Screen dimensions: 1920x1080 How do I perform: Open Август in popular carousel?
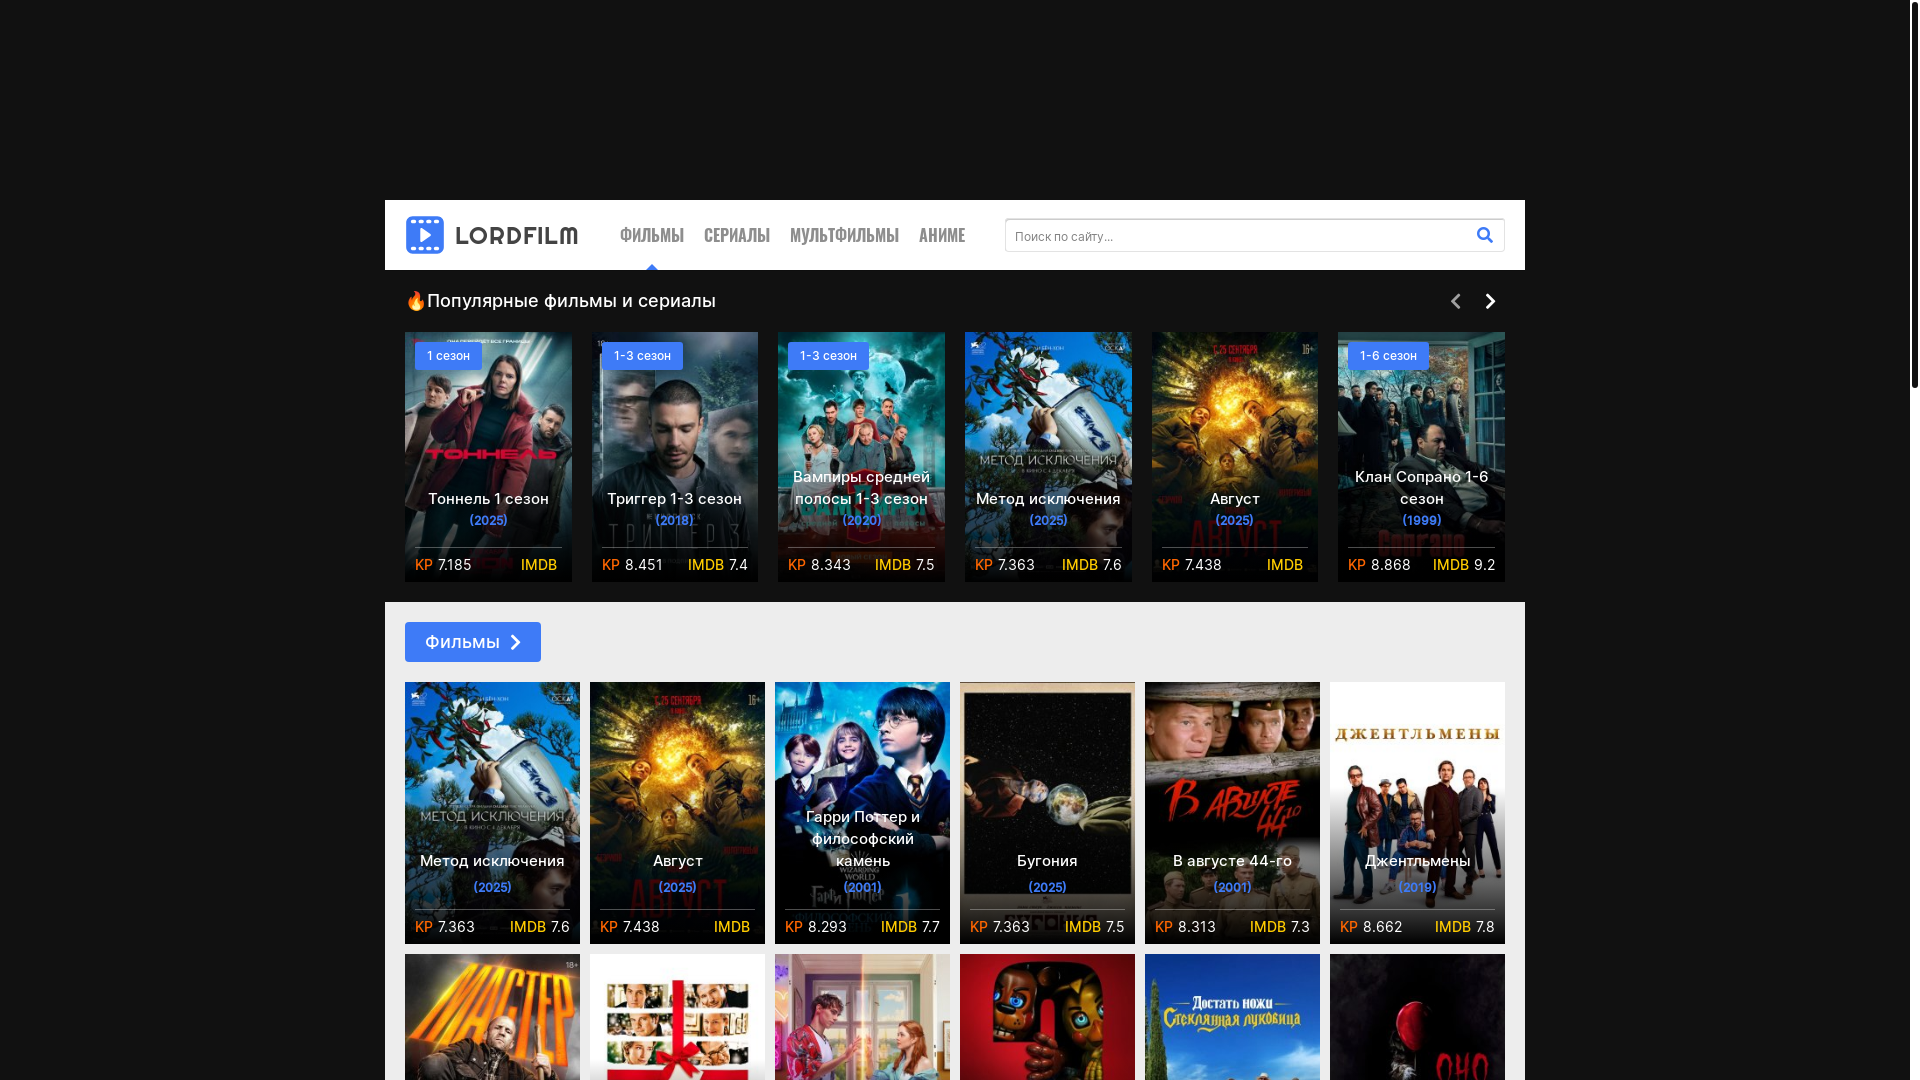(x=1235, y=457)
